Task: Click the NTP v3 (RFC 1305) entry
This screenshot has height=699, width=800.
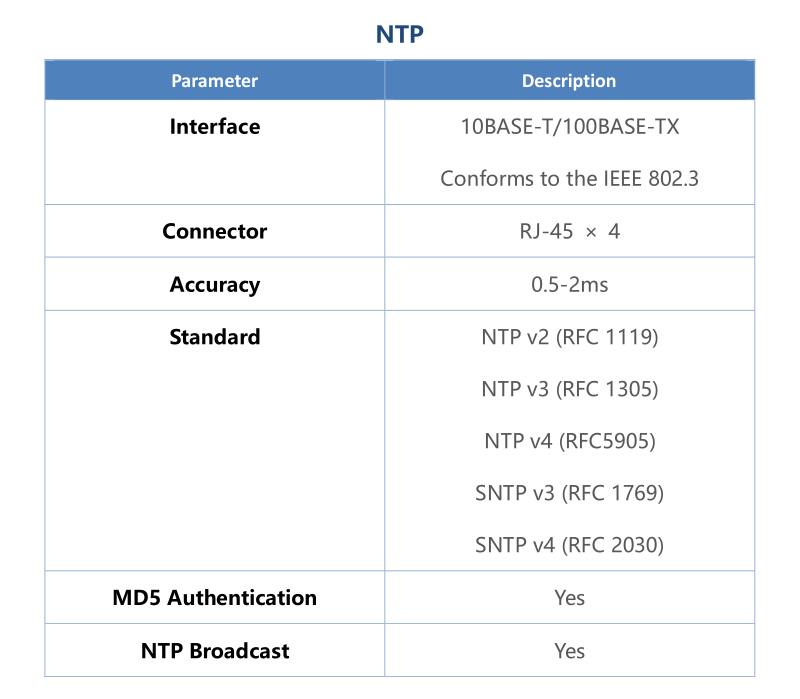Action: click(569, 389)
